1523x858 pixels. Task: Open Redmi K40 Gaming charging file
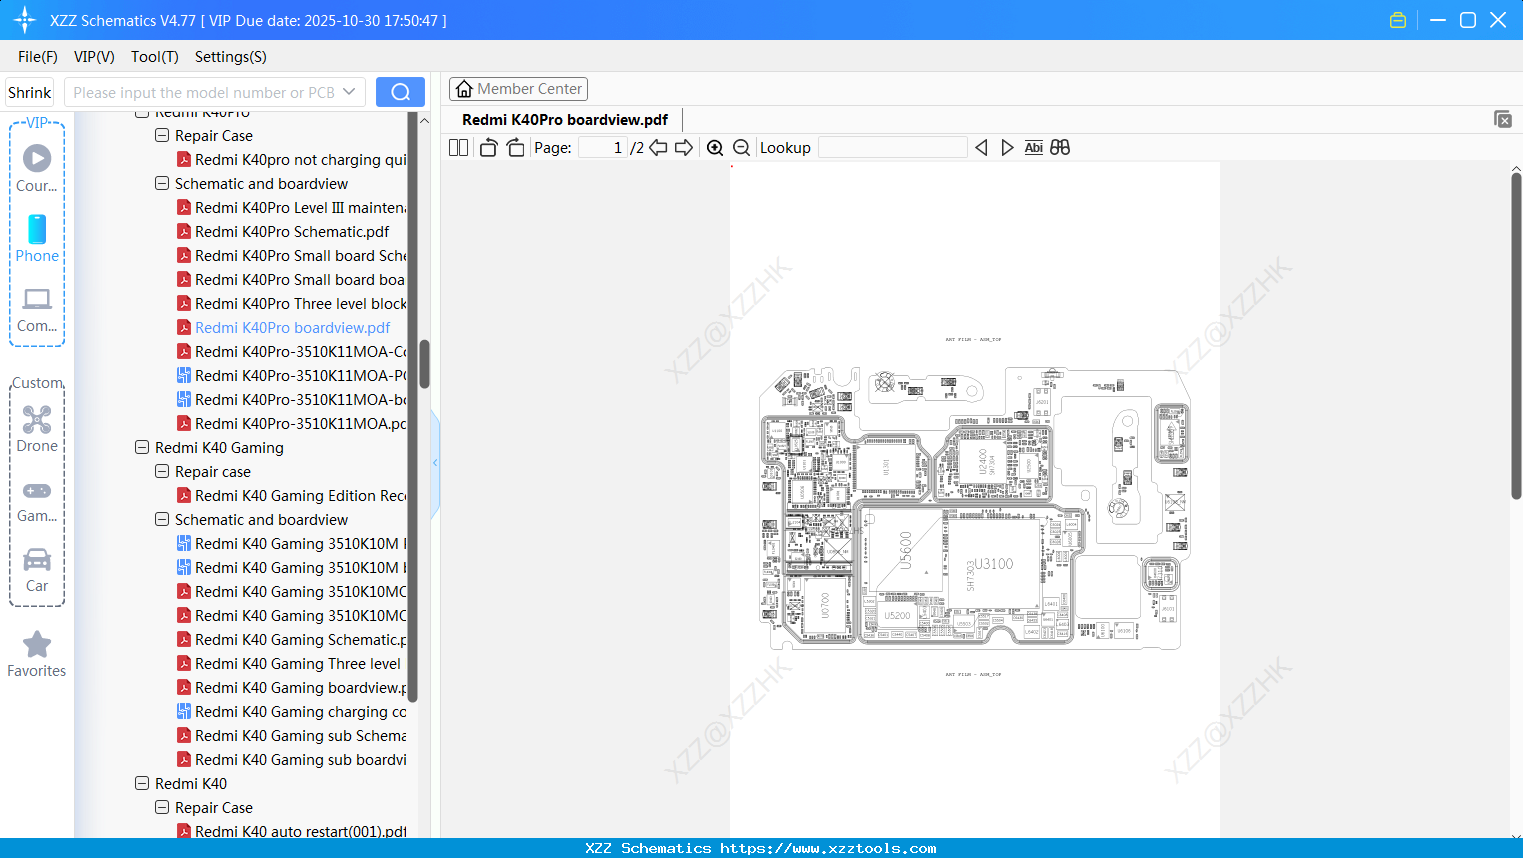point(292,712)
